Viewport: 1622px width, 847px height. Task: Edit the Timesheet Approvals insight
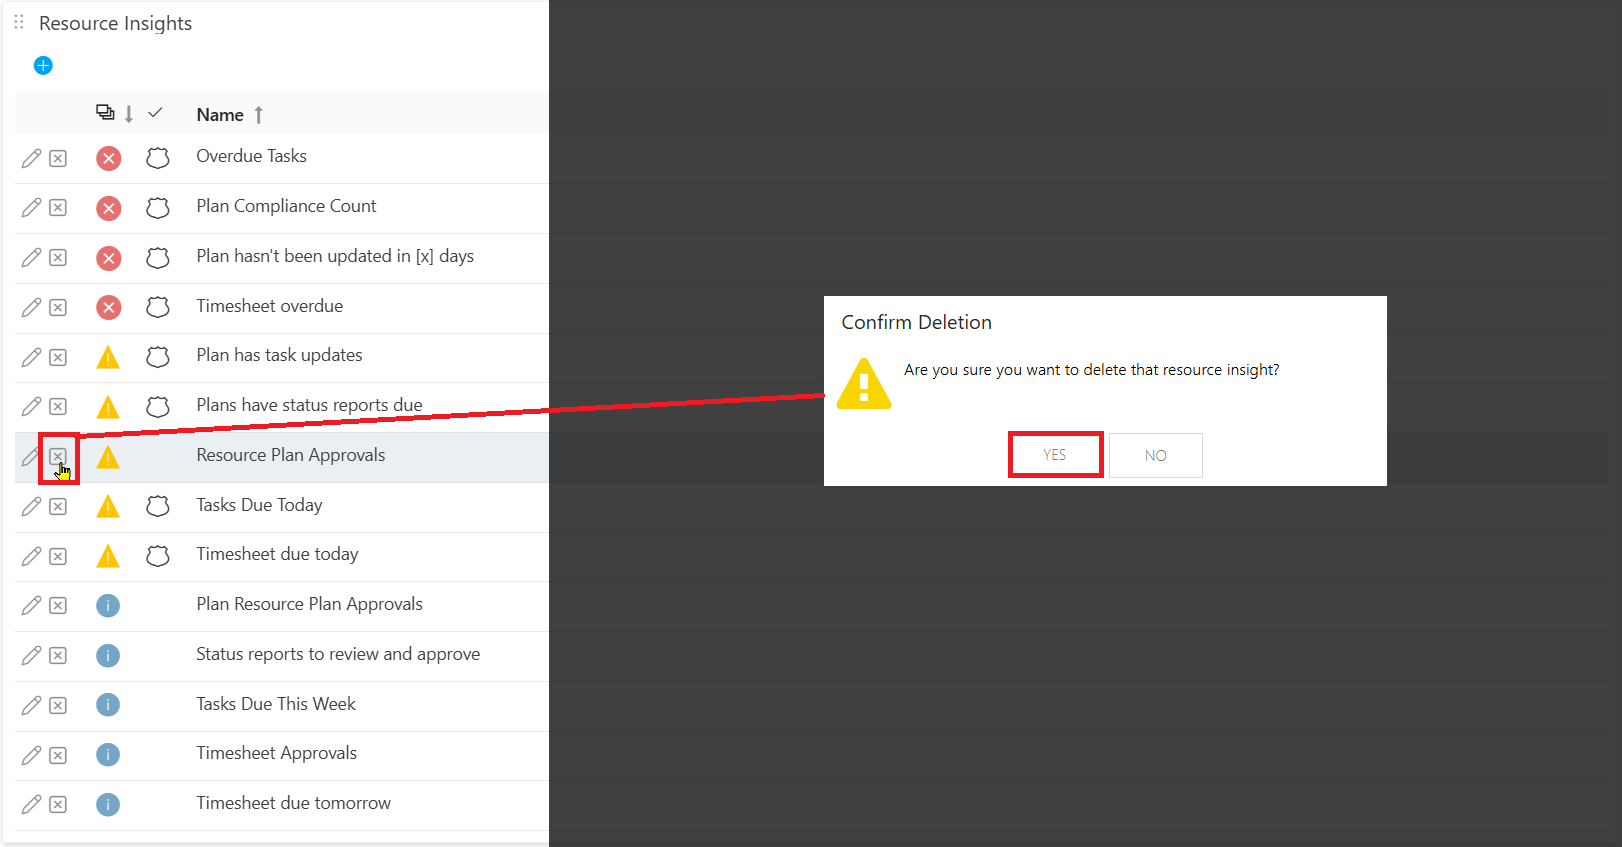coord(31,755)
